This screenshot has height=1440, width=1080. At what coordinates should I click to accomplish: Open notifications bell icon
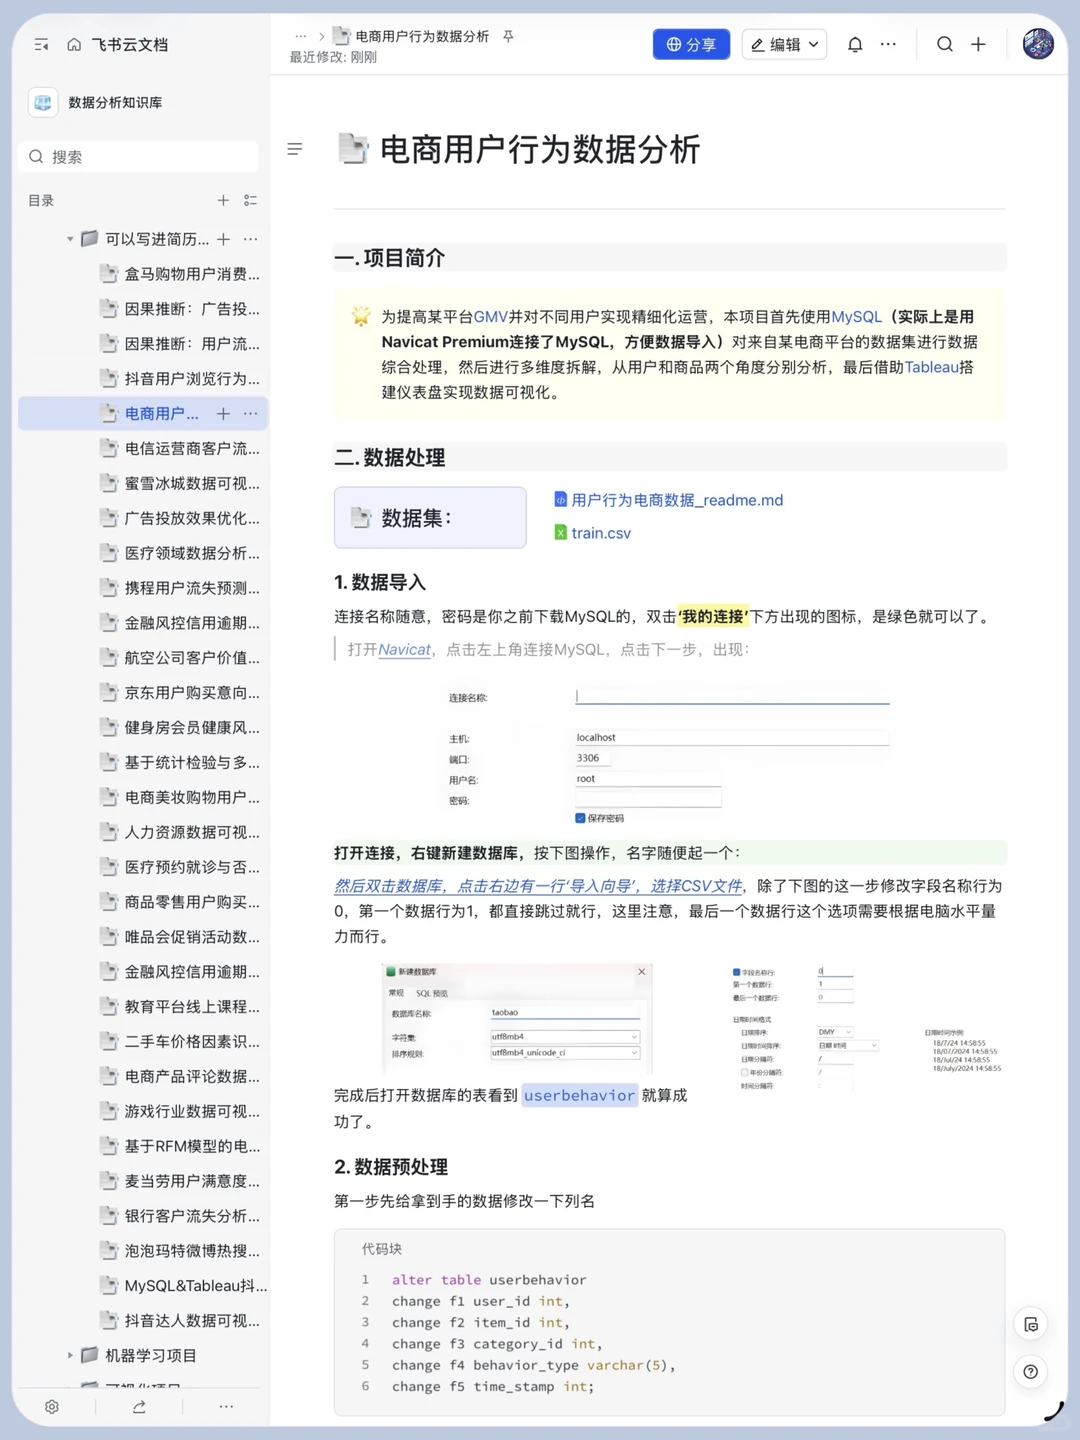(x=855, y=44)
